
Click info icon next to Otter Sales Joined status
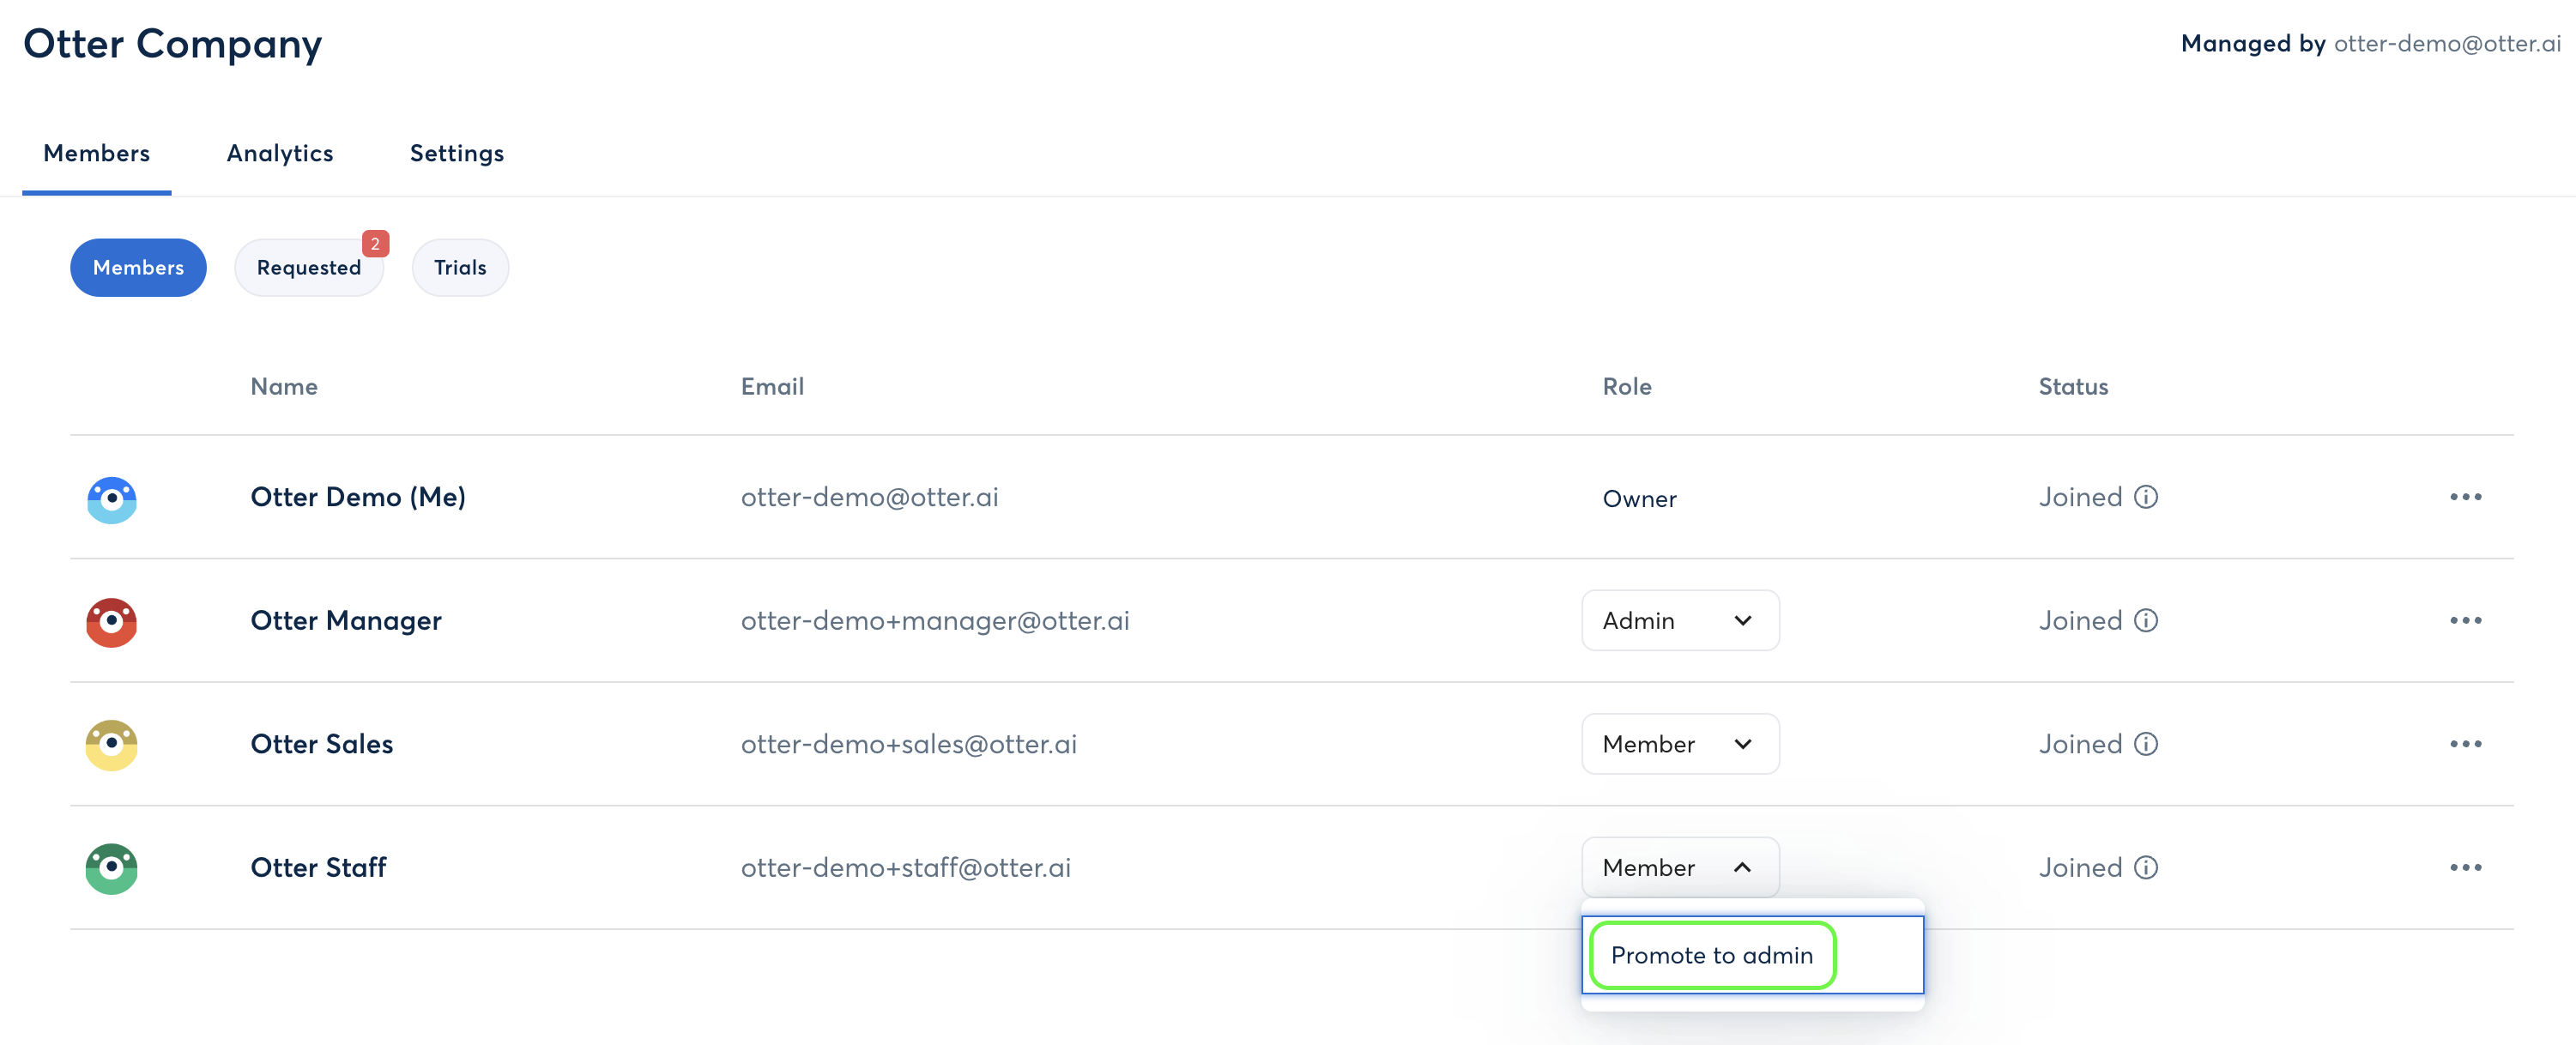pos(2146,744)
